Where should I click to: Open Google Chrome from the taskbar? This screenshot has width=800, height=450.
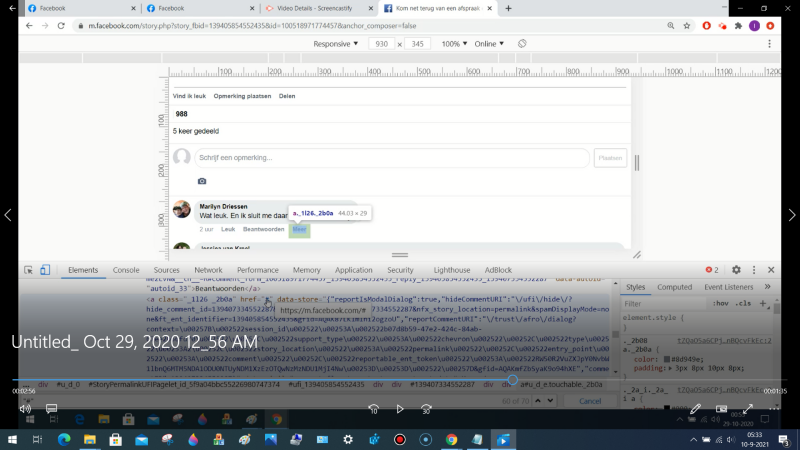point(452,439)
